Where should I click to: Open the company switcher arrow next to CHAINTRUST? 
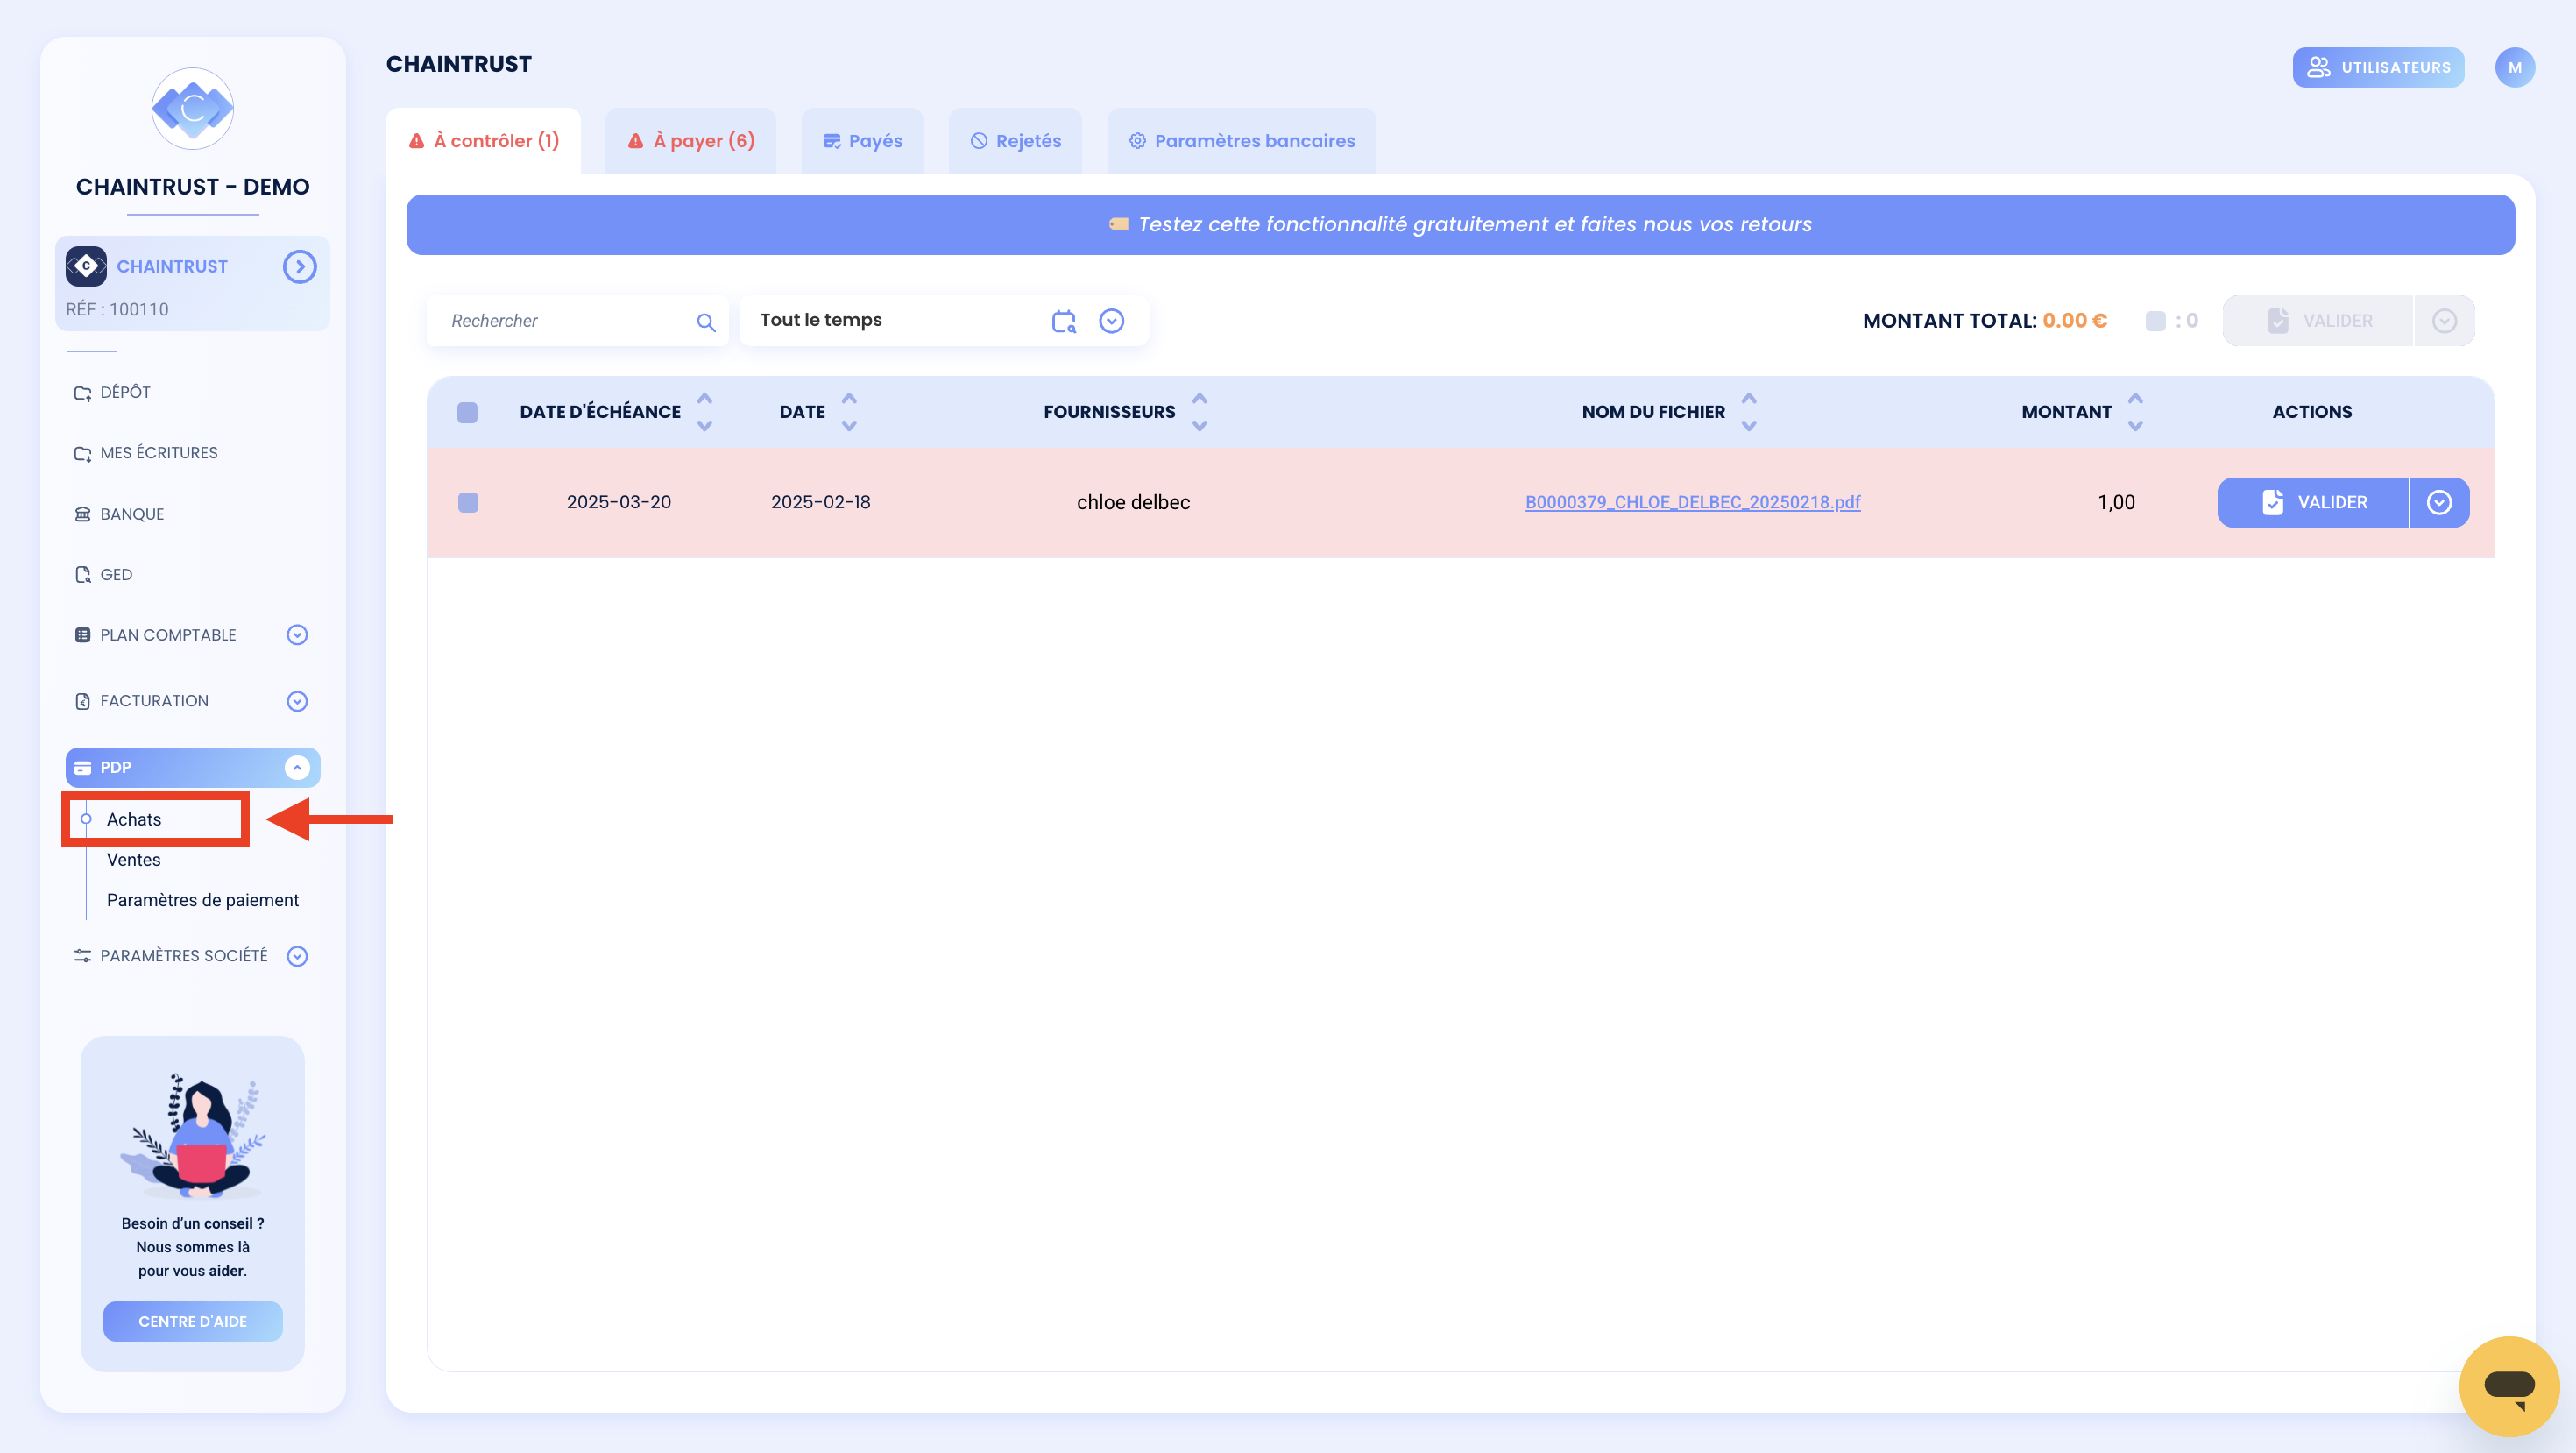299,266
